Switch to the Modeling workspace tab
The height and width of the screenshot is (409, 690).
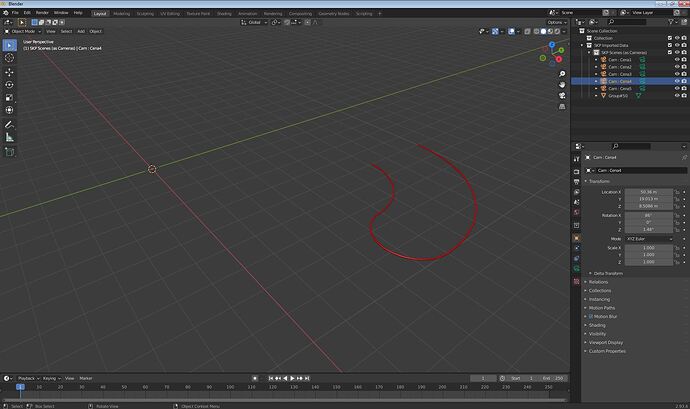click(x=121, y=14)
